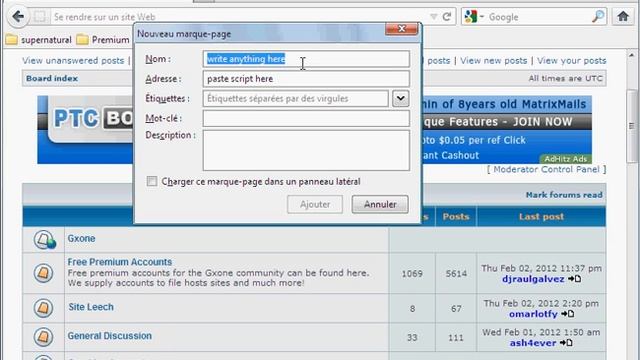The image size is (640, 360).
Task: Open the General Discussion forum
Action: tap(110, 336)
